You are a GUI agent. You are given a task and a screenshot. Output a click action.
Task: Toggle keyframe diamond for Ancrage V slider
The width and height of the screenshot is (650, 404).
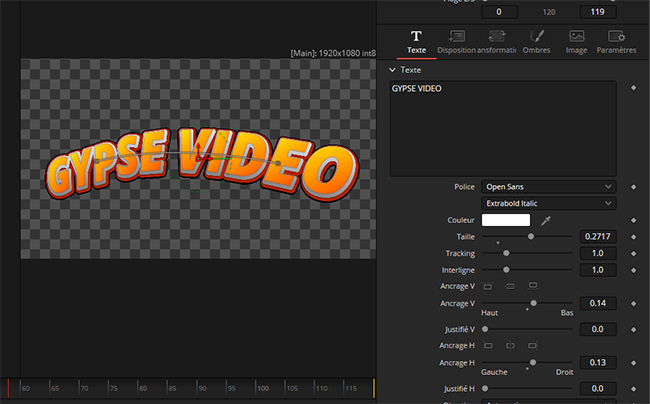coord(633,304)
